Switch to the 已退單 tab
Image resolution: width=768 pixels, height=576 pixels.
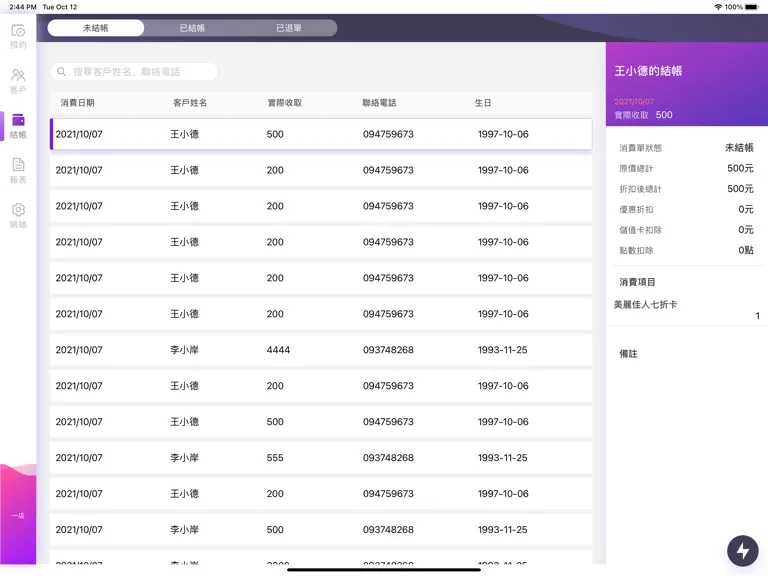[289, 28]
